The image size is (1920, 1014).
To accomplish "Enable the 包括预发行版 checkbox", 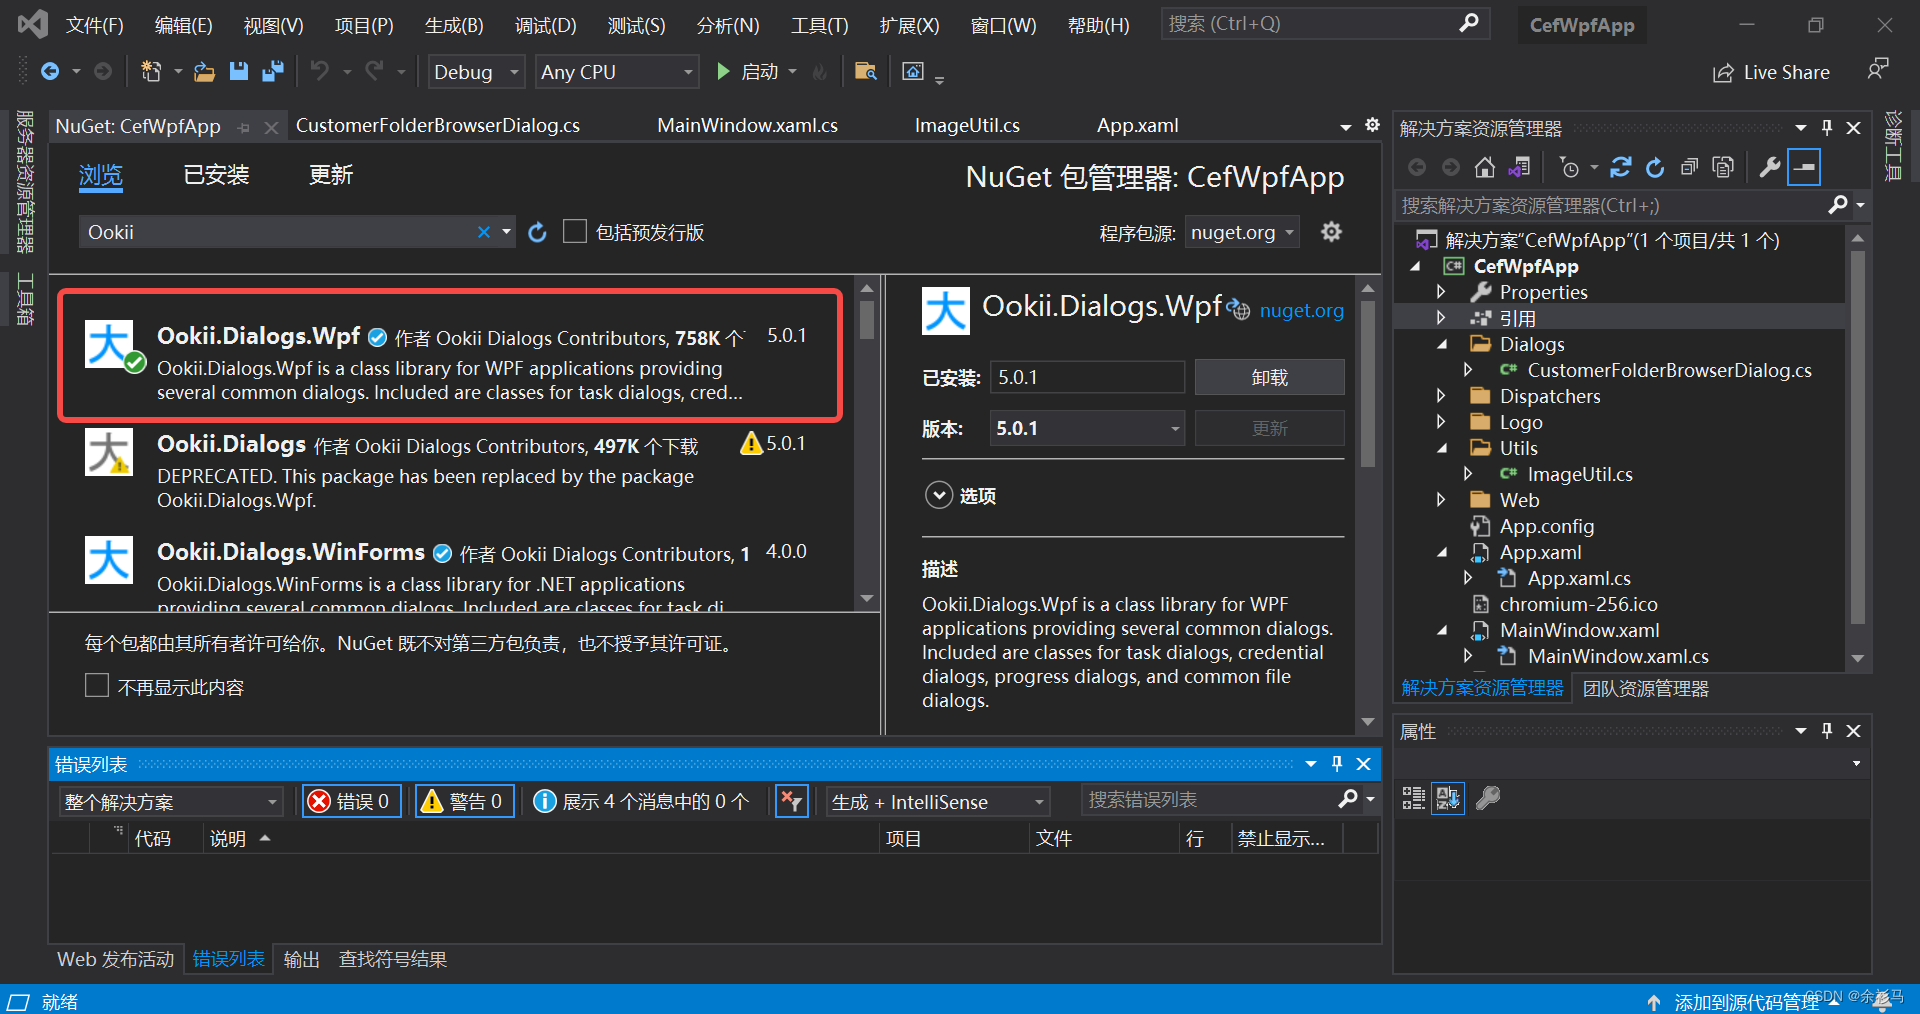I will pyautogui.click(x=575, y=231).
